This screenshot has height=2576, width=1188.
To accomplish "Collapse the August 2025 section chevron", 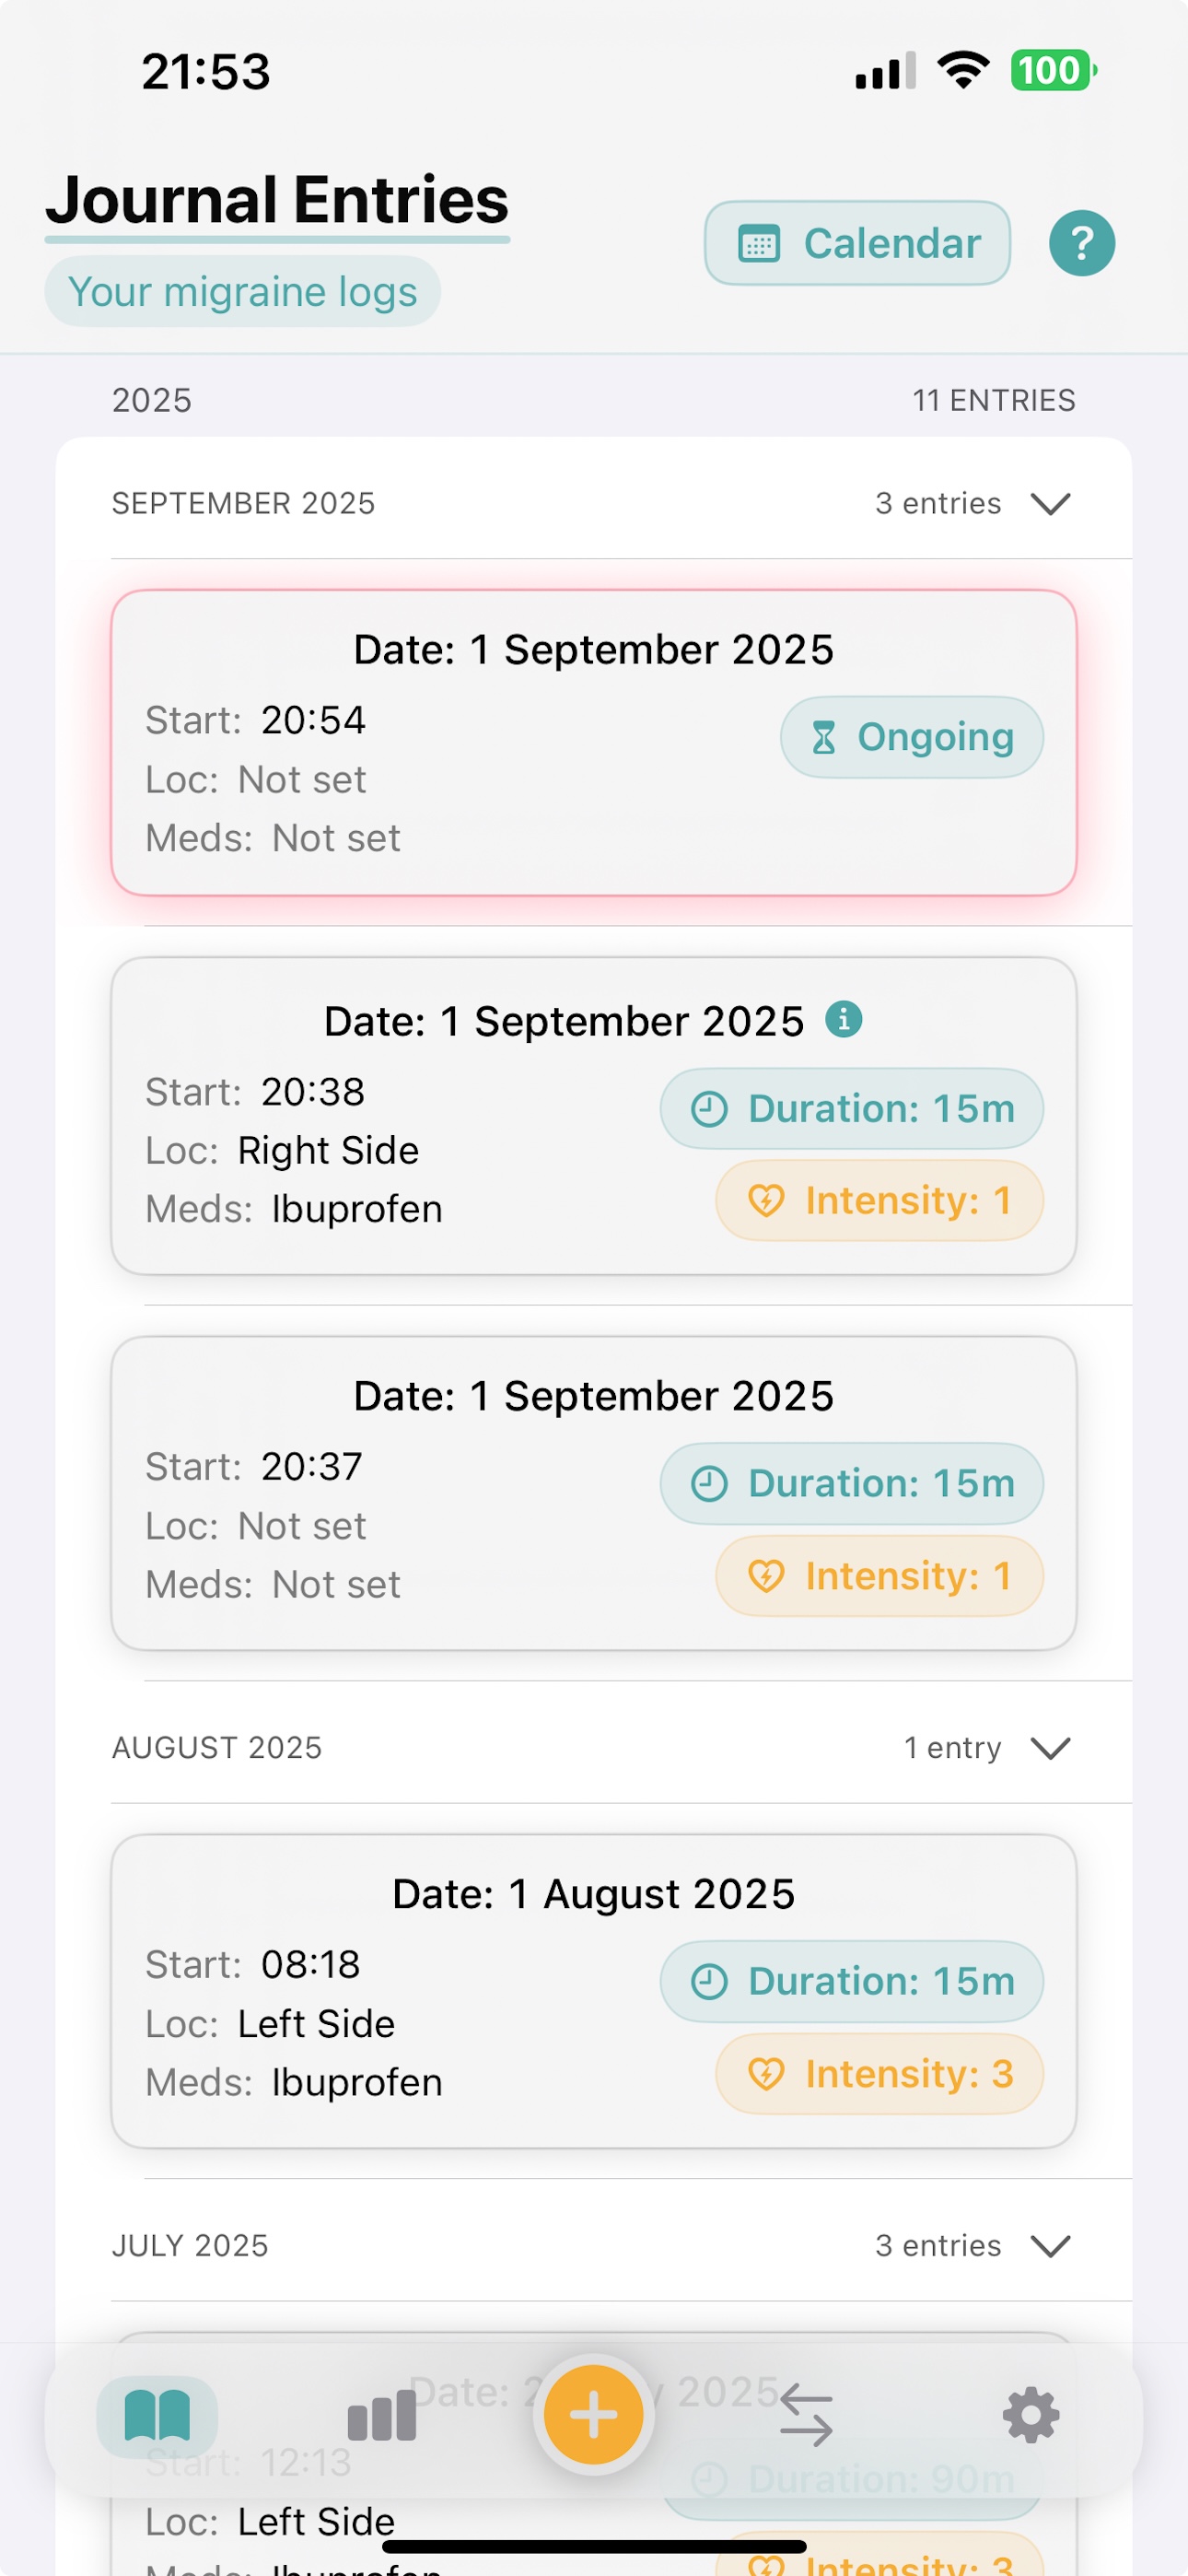I will [1050, 1747].
